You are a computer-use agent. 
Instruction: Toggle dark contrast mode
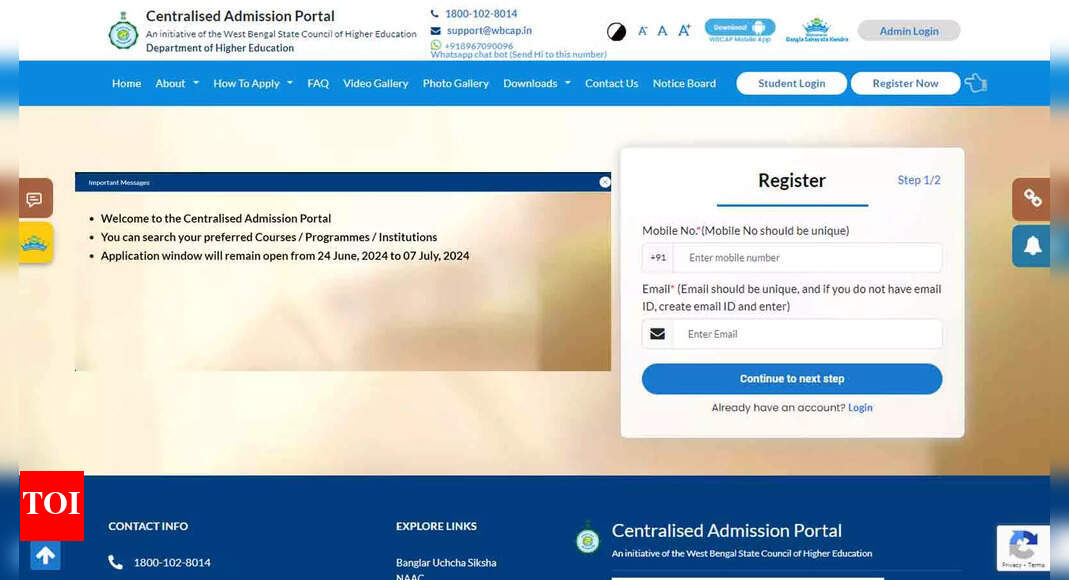point(616,31)
